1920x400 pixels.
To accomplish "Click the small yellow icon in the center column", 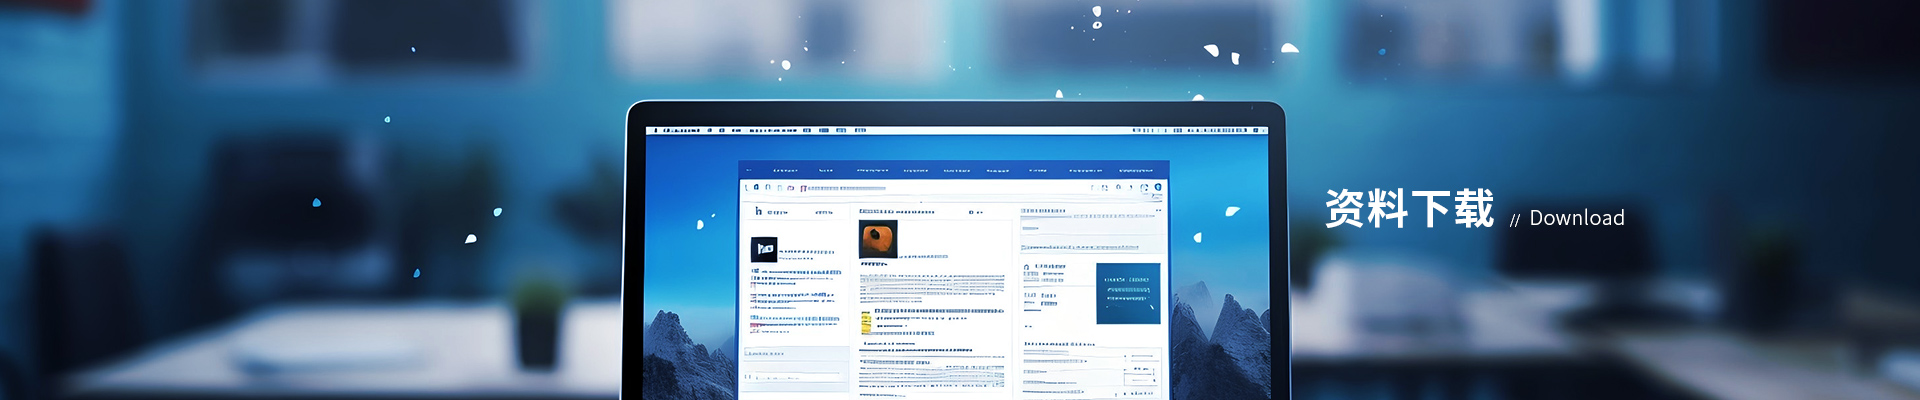I will (866, 322).
